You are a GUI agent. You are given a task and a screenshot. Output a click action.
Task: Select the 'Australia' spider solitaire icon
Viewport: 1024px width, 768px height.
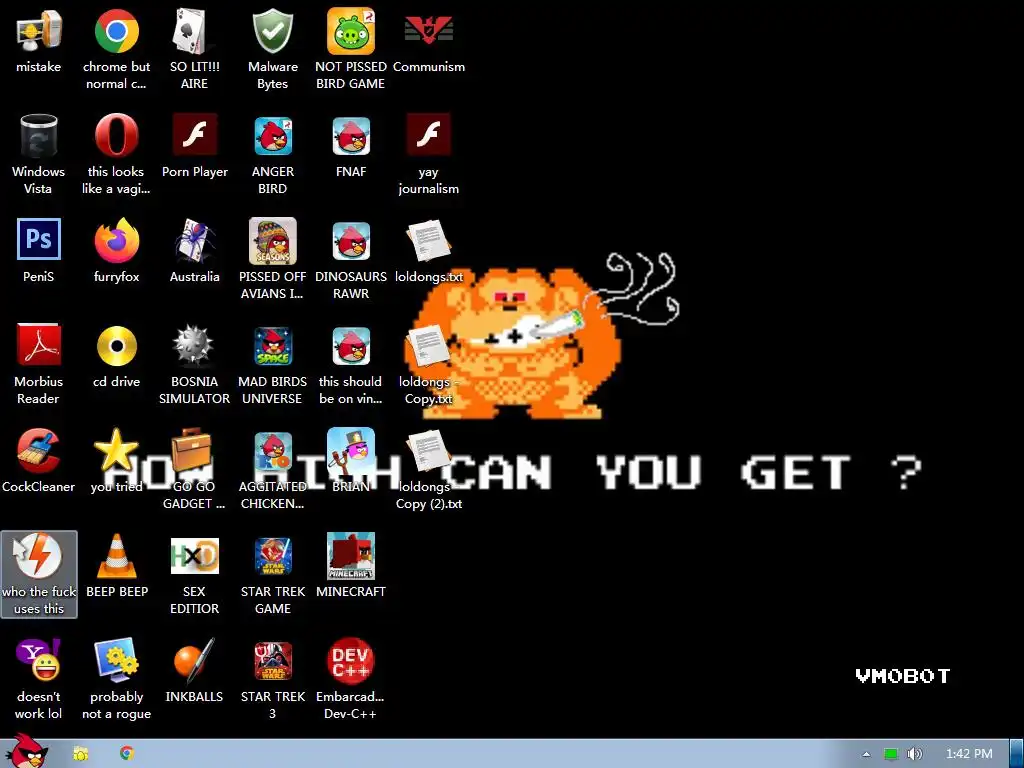tap(195, 240)
